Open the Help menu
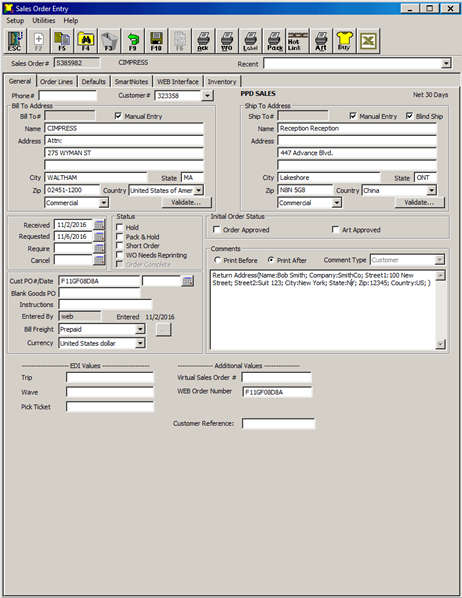Viewport: 462px width, 598px height. [x=71, y=21]
